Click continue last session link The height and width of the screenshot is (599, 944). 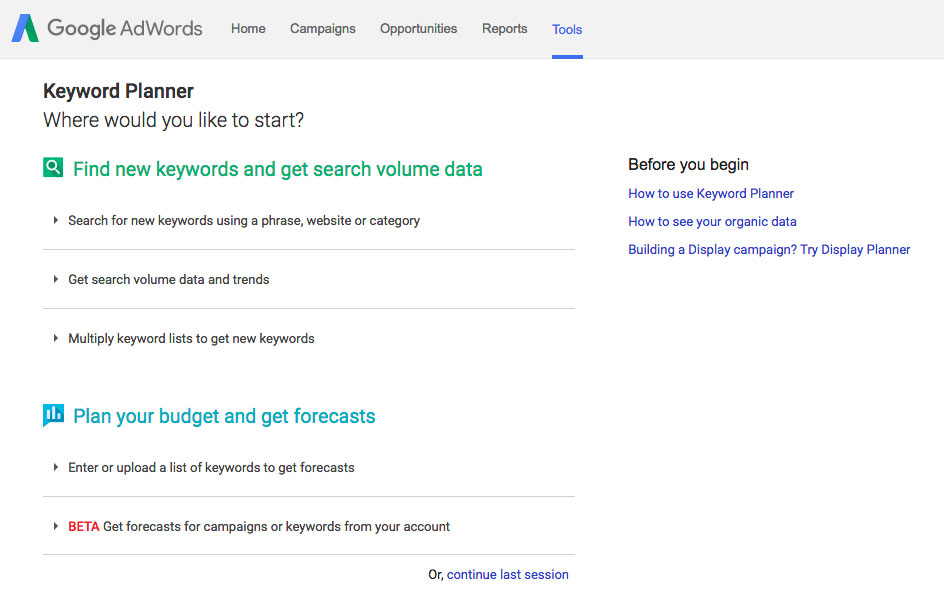point(507,574)
